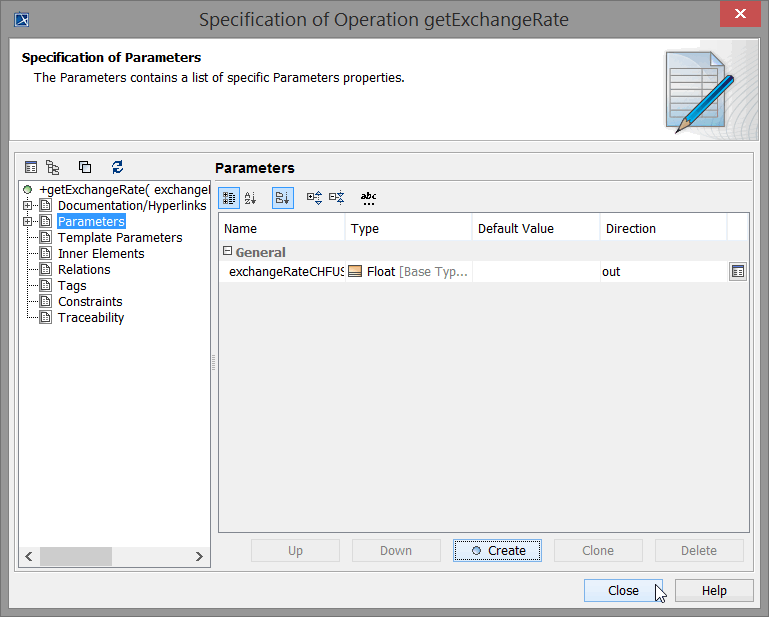The image size is (769, 617).
Task: Select Documentation/Hyperlinks in the tree
Action: point(132,206)
